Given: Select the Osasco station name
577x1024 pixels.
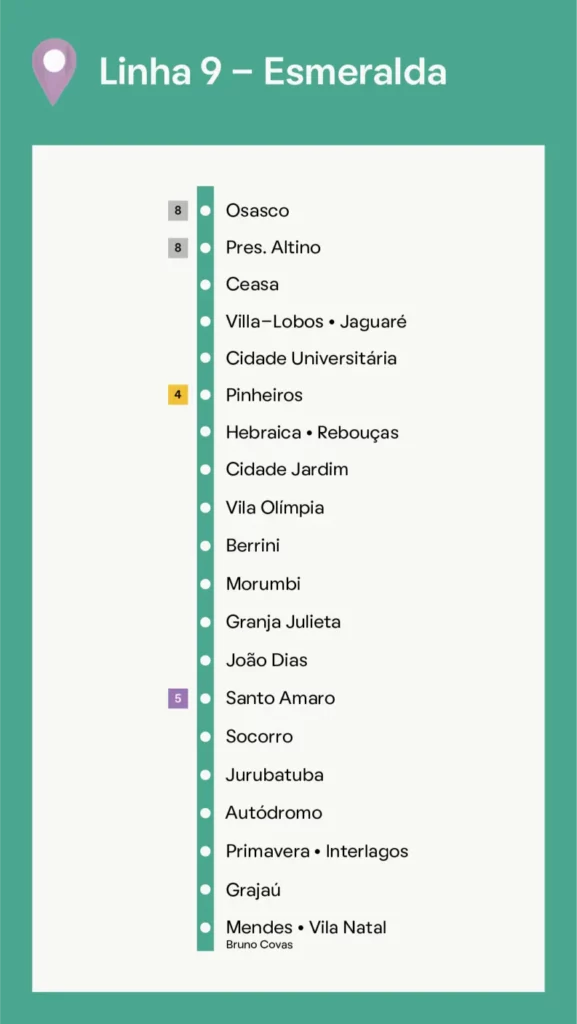Looking at the screenshot, I should [257, 211].
